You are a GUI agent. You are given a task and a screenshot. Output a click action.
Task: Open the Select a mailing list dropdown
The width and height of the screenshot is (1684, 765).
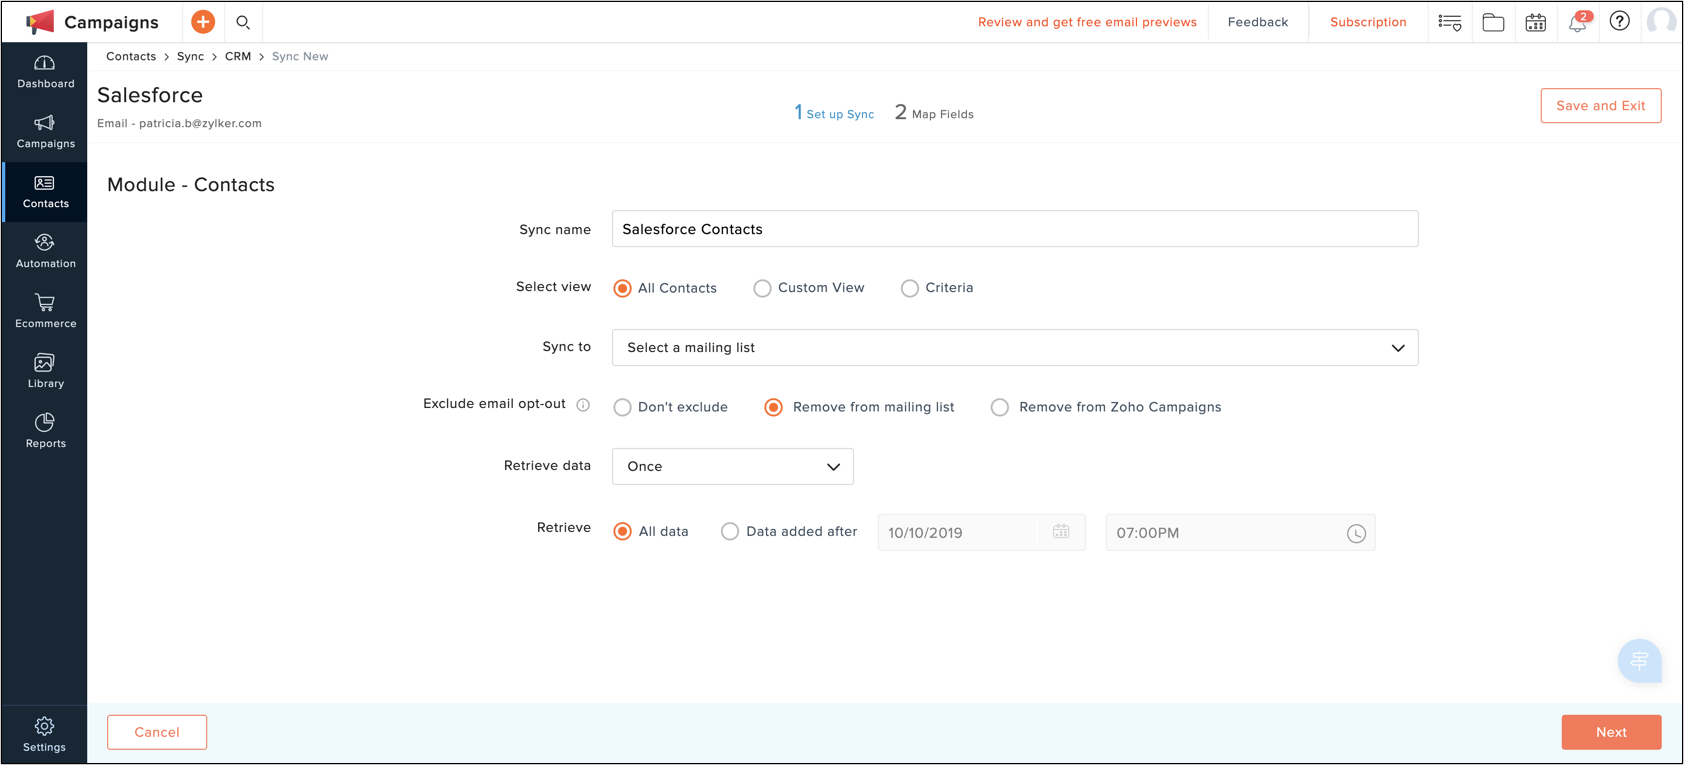[1015, 348]
